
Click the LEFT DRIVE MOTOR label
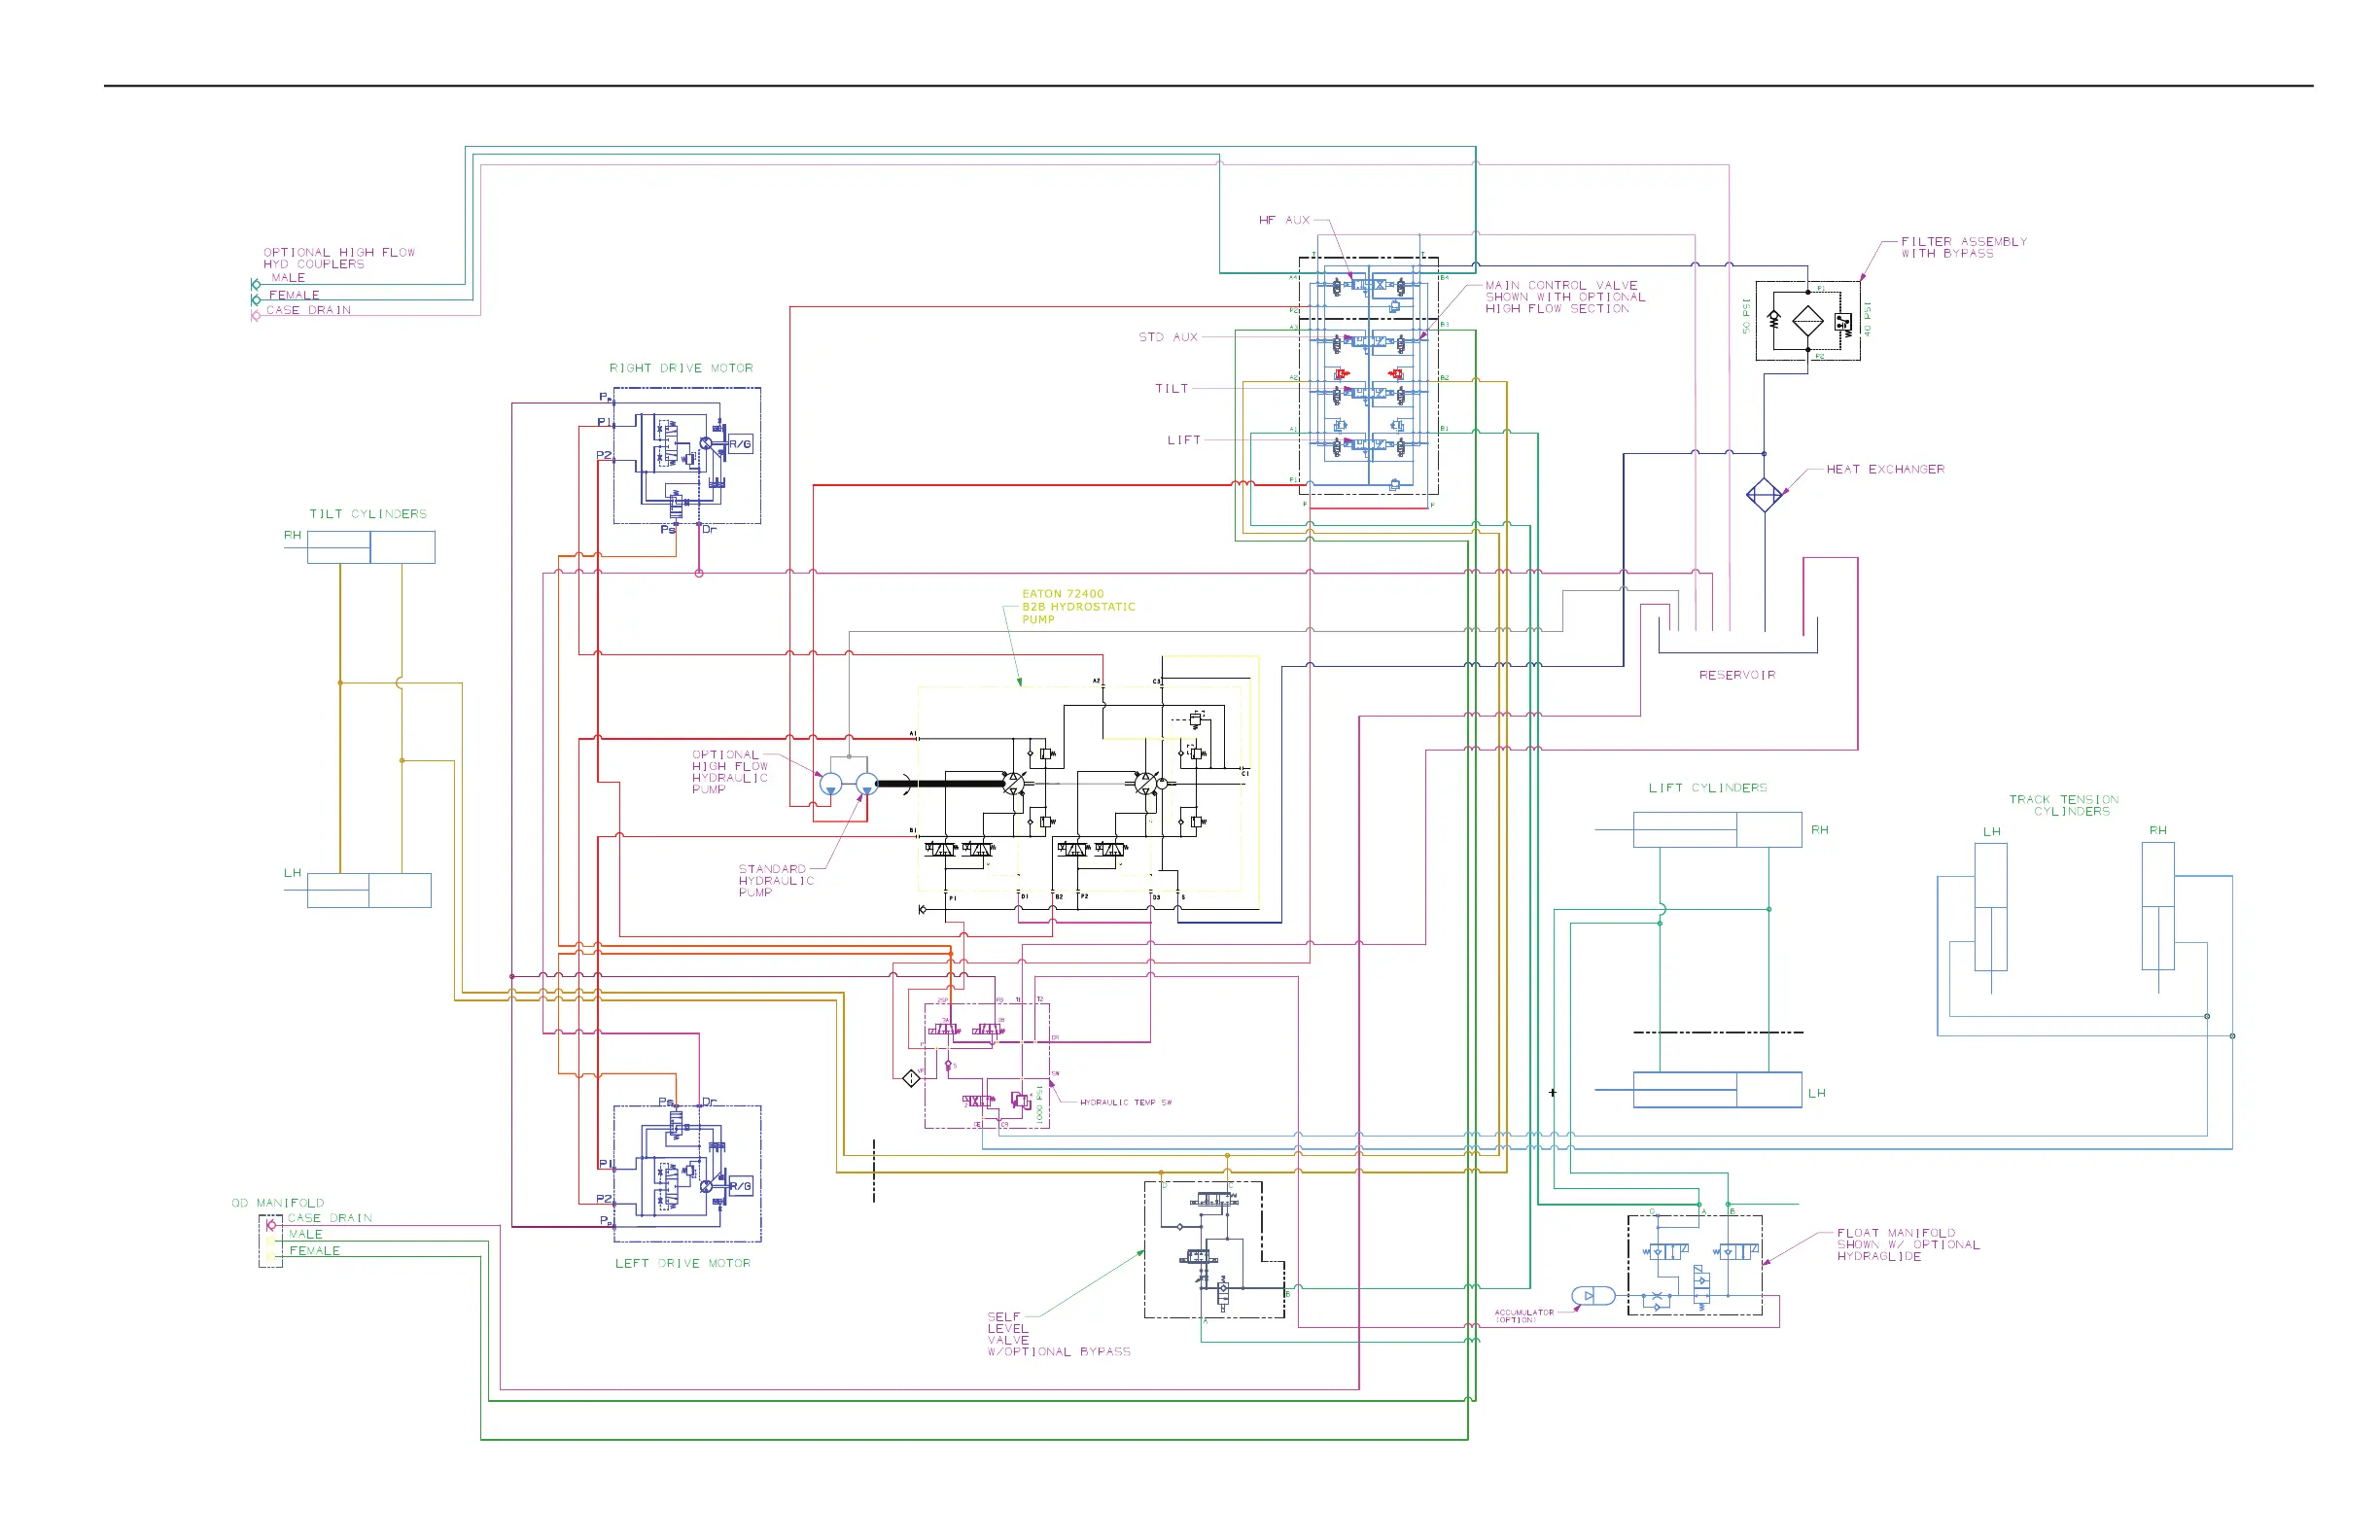pos(682,1263)
